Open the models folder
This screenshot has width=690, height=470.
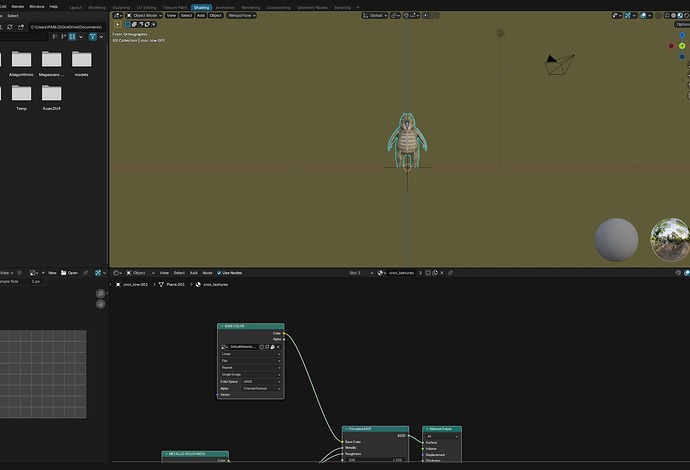tap(81, 63)
